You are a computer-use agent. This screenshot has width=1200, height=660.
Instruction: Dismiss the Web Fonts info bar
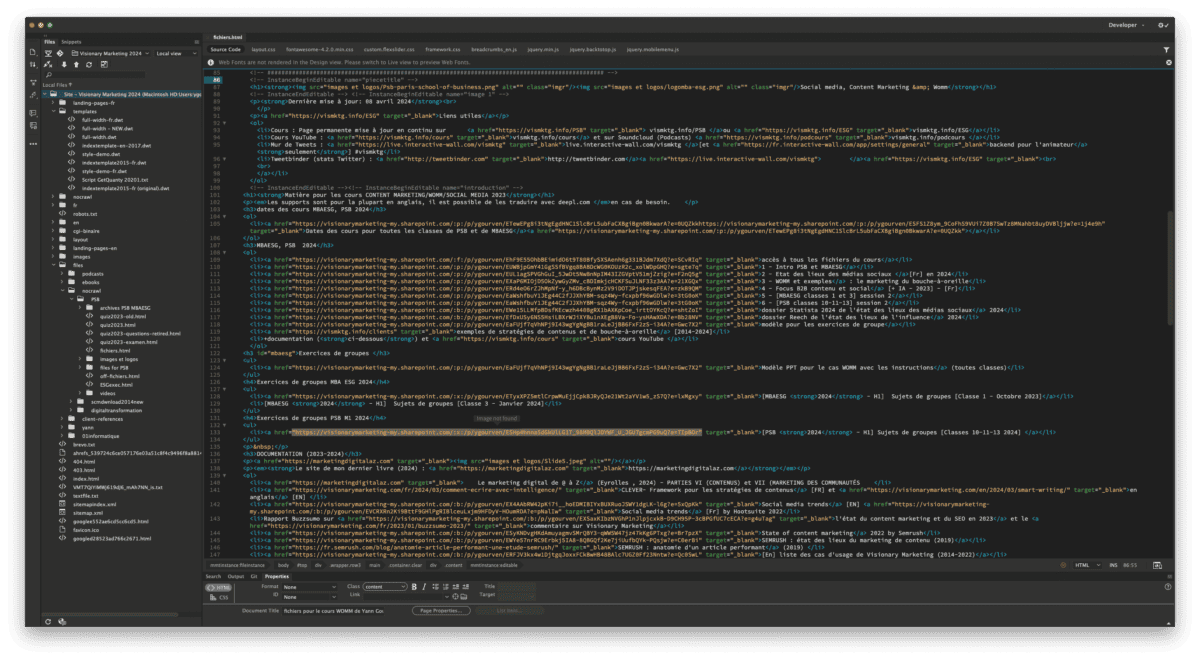coord(1168,62)
